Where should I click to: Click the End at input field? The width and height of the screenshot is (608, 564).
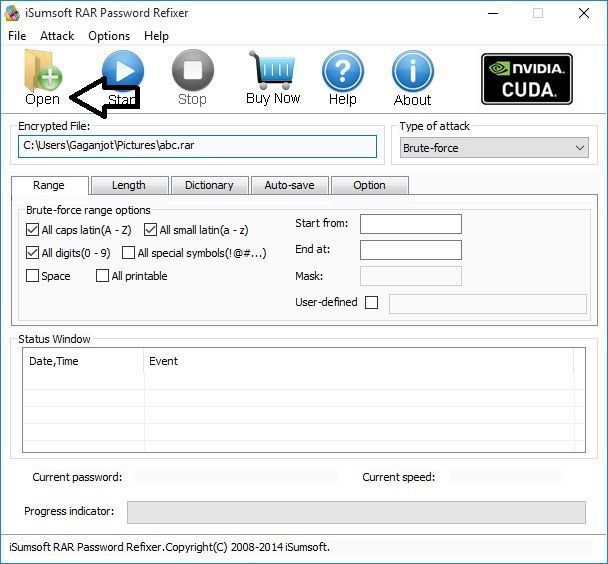point(411,250)
